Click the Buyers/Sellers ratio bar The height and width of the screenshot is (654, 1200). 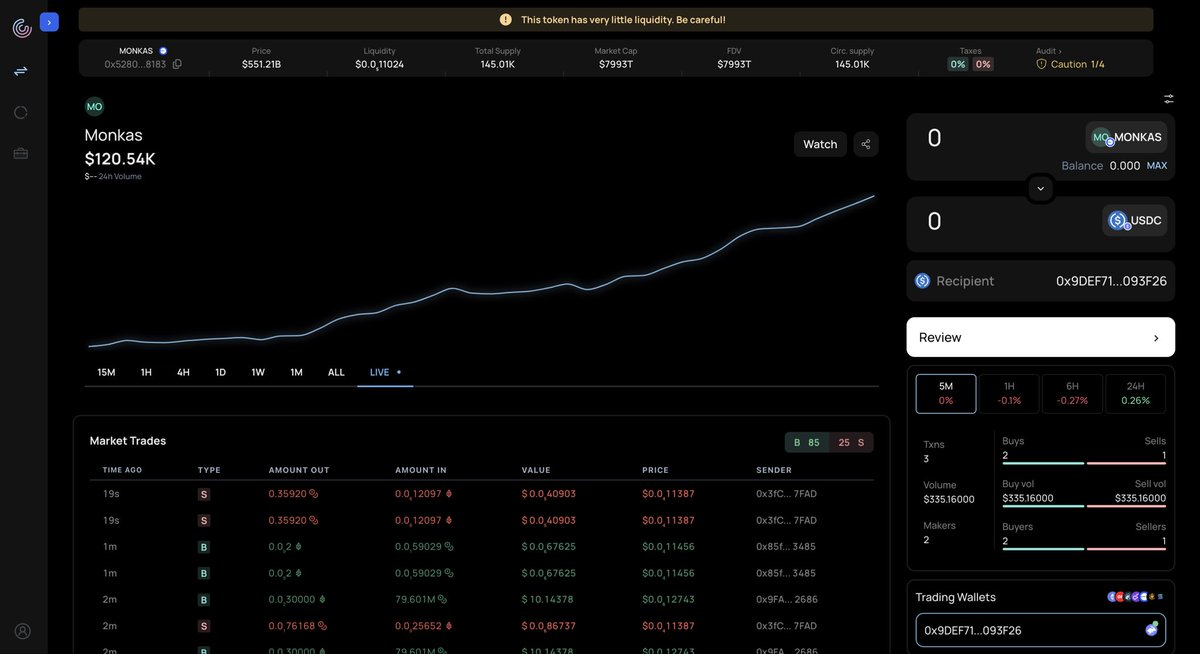coord(1084,549)
